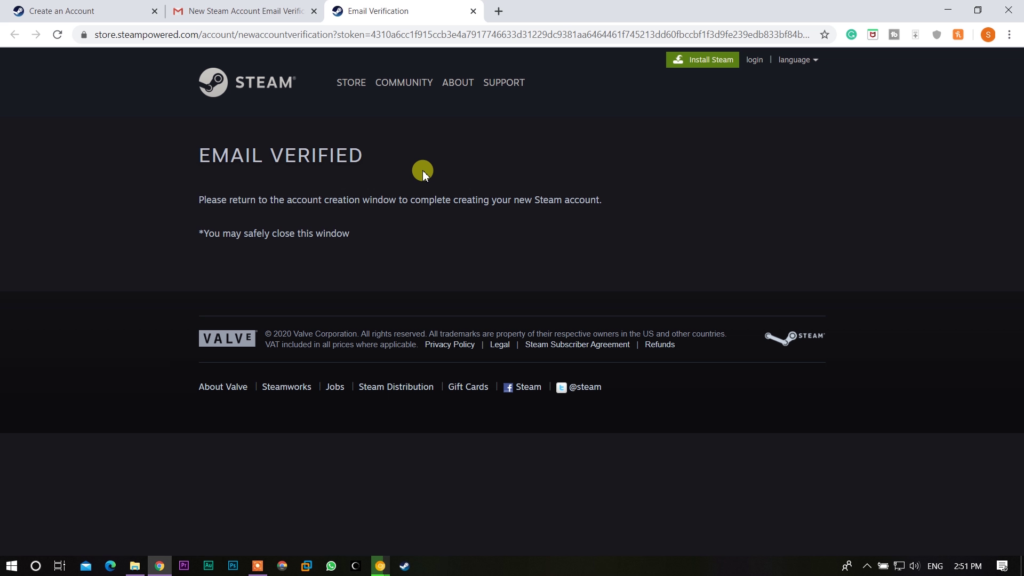Click the 2:51 PM clock

pos(968,566)
